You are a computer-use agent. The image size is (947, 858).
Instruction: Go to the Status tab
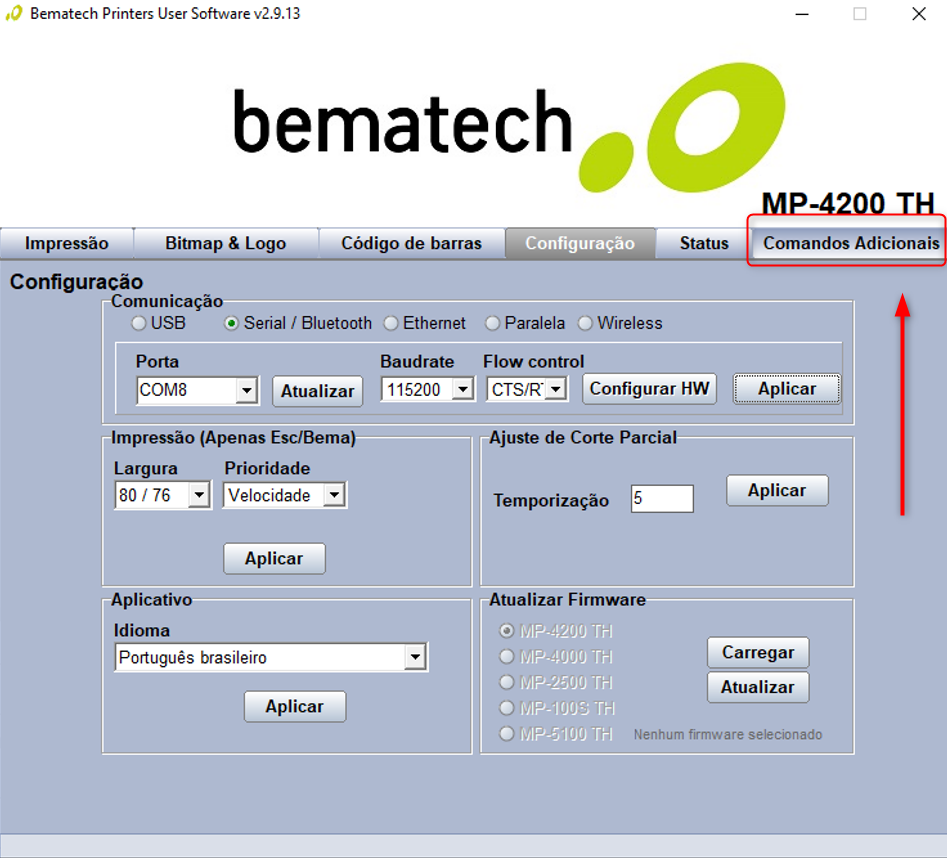pos(704,243)
